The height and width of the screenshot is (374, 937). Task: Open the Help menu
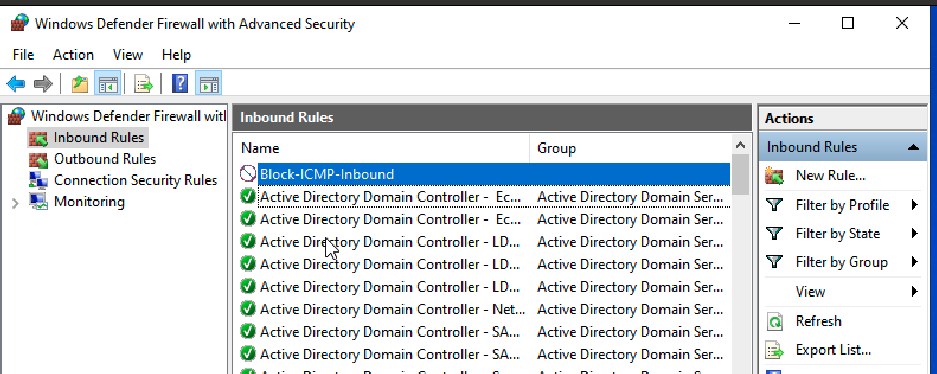point(176,55)
